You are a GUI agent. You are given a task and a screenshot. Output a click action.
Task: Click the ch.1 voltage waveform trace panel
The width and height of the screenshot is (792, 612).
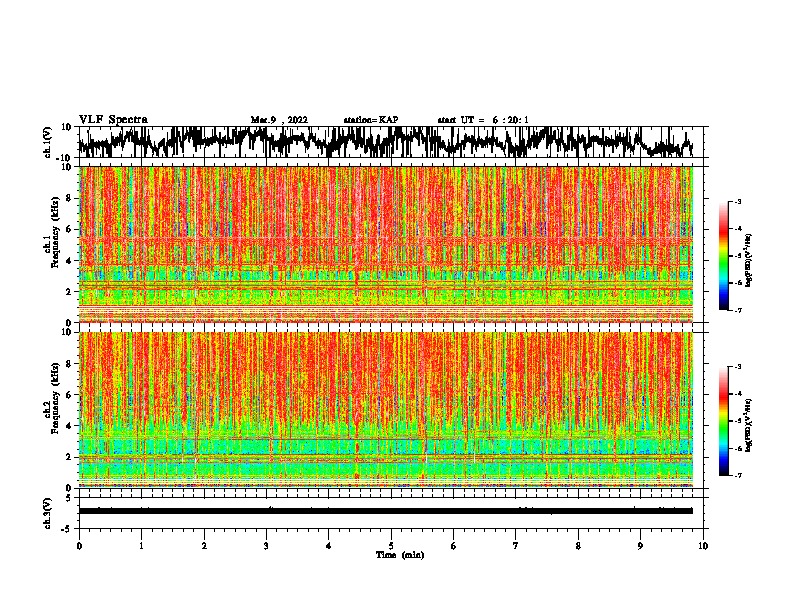point(391,142)
